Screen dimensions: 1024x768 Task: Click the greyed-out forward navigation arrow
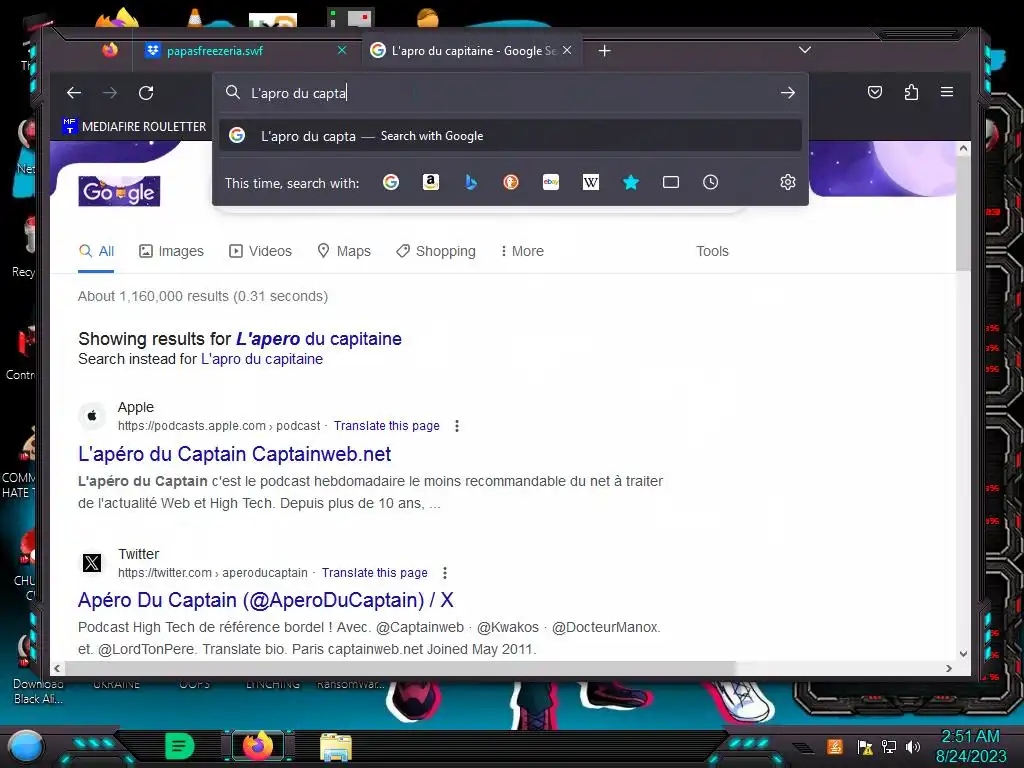coord(110,93)
